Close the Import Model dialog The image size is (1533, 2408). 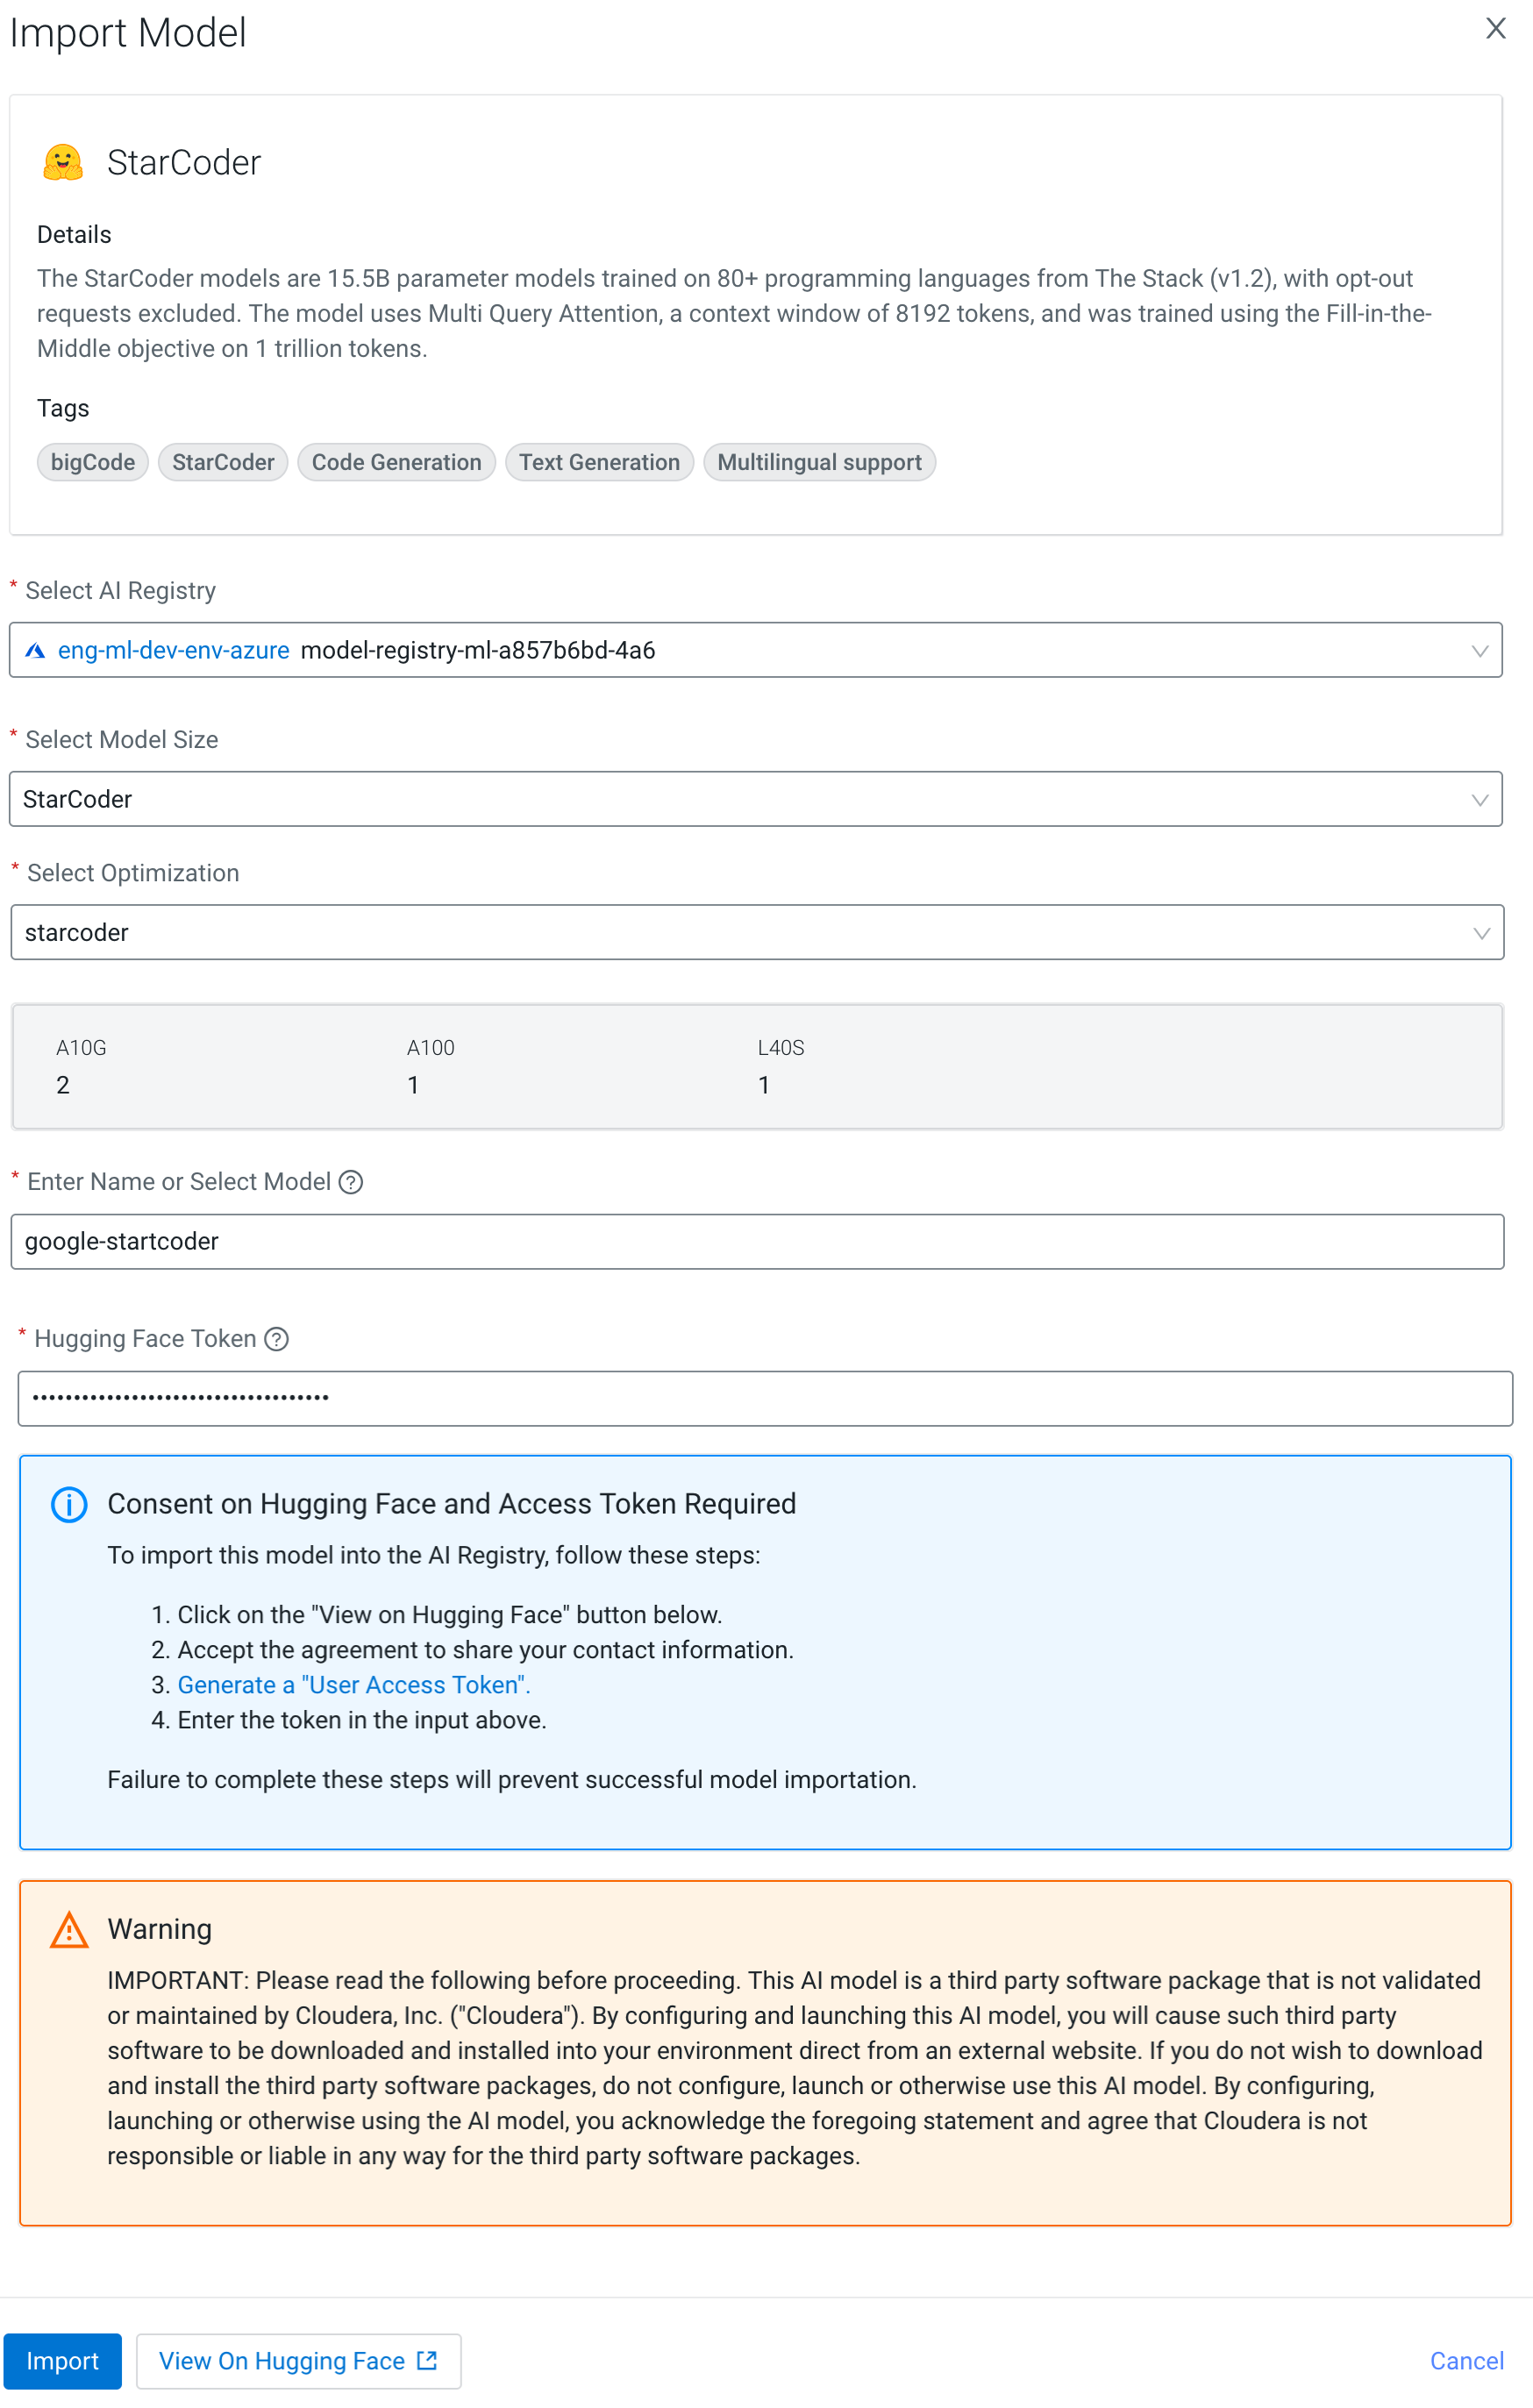click(1494, 29)
